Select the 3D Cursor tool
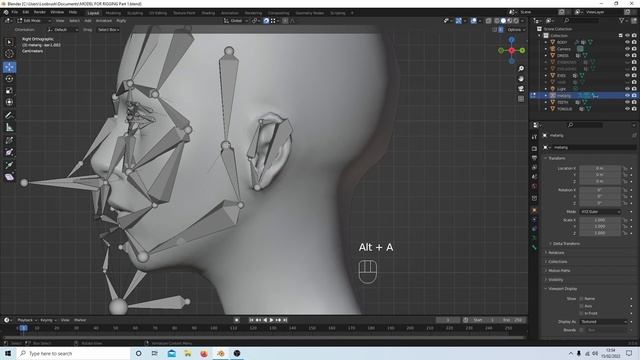 click(9, 54)
